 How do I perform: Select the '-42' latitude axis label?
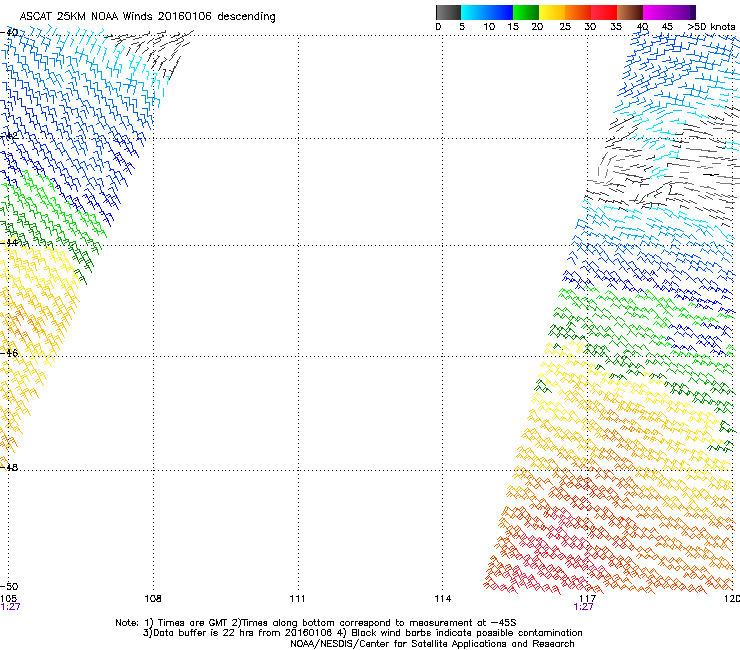[9, 135]
